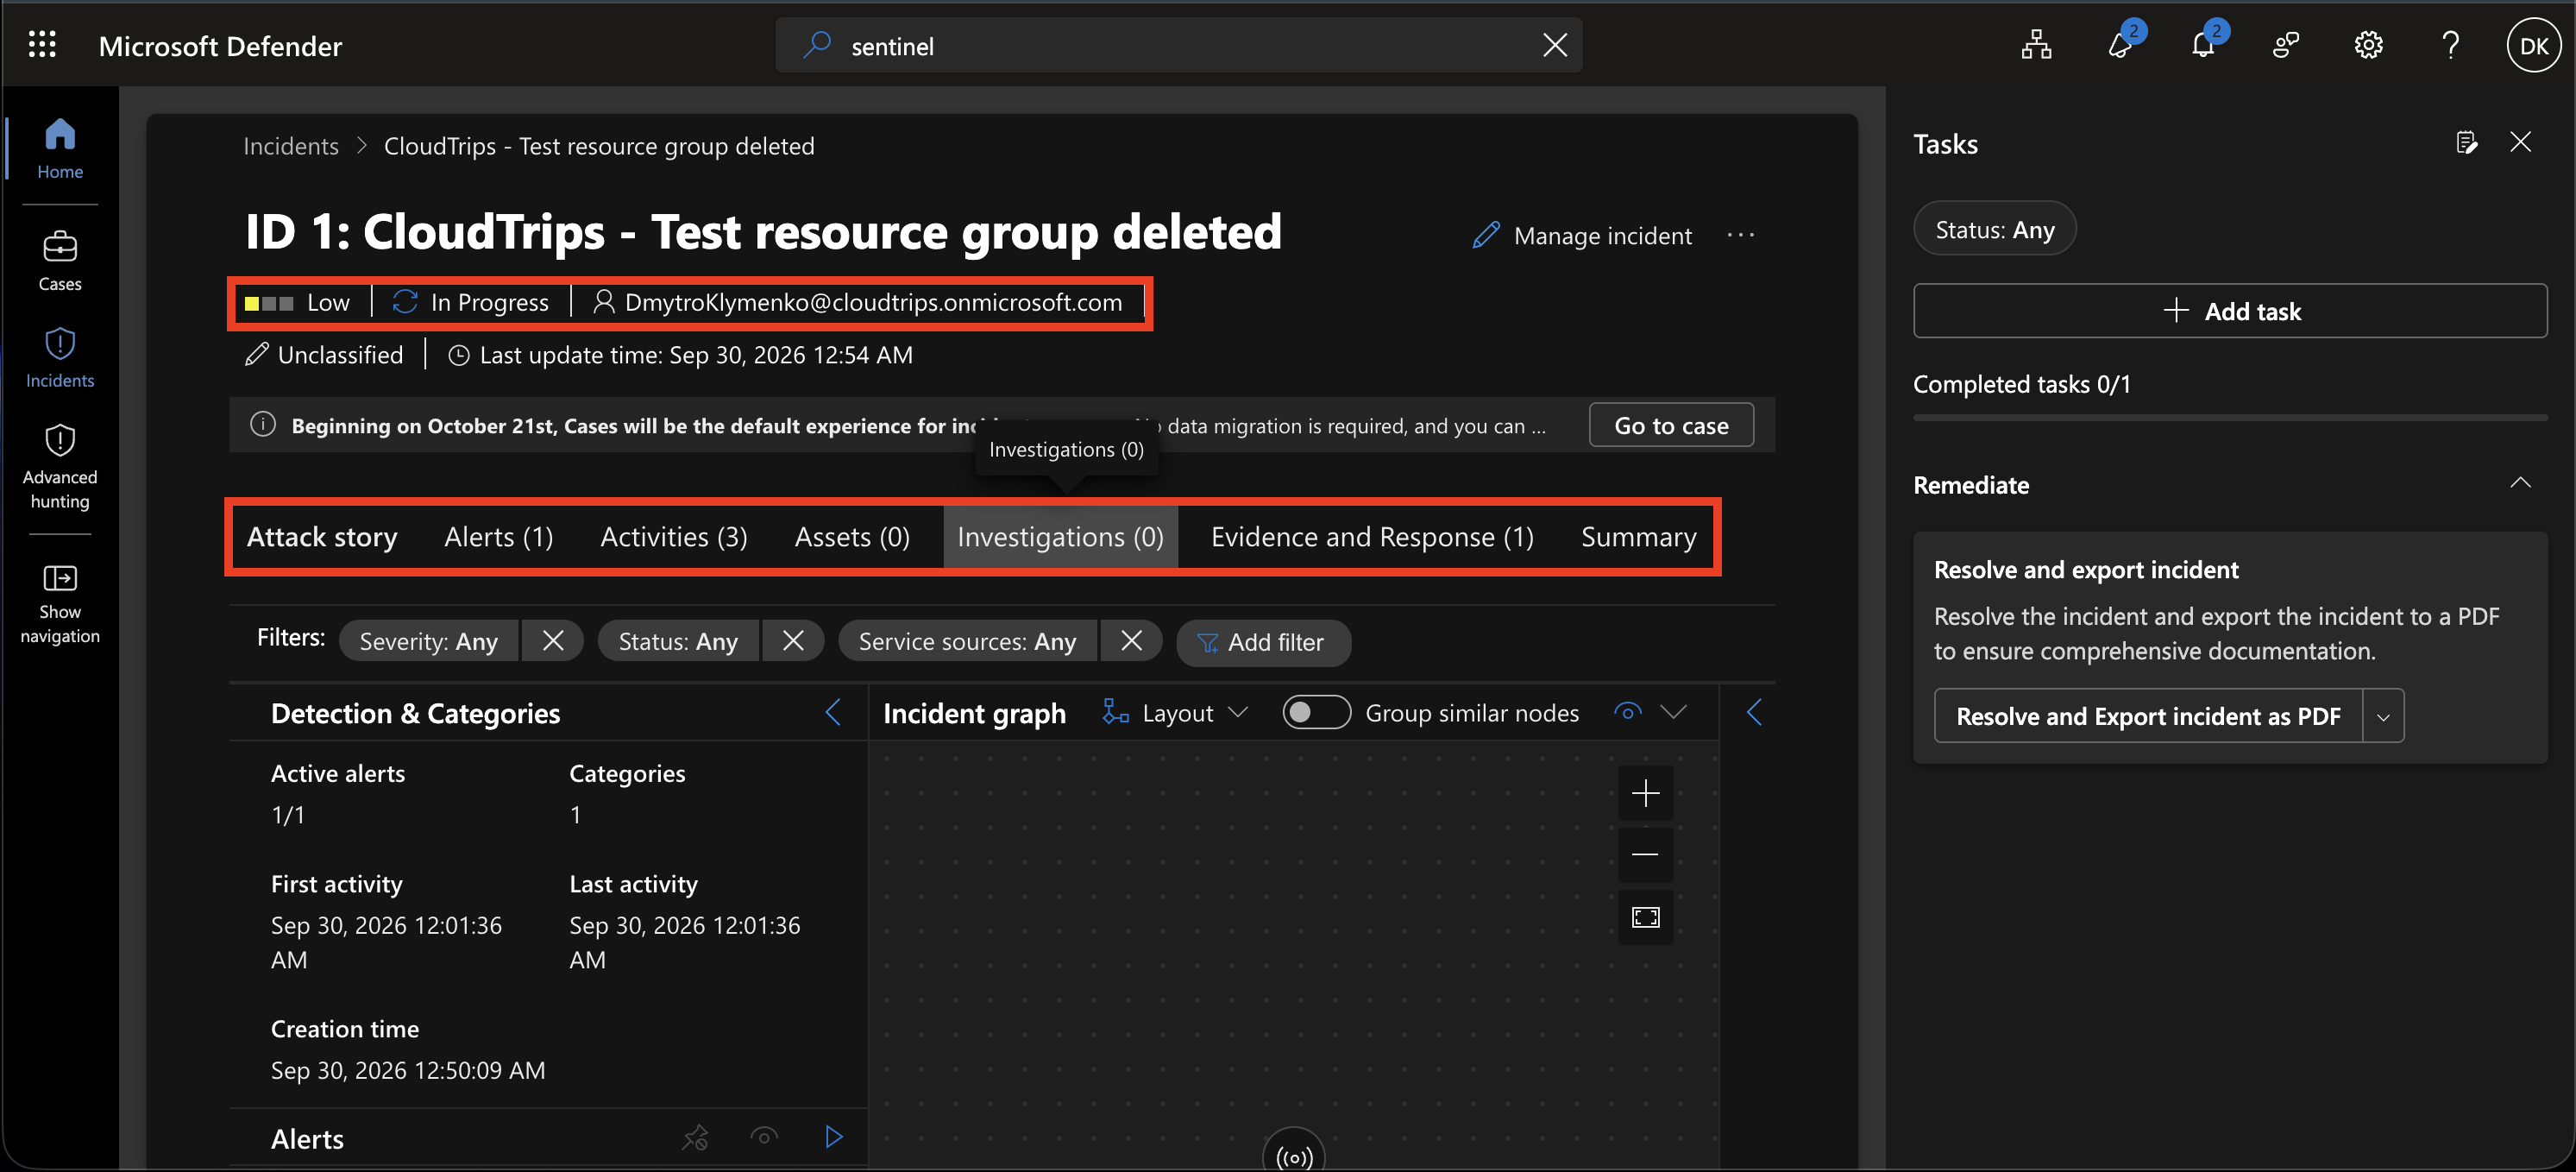Open the Settings gear icon

tap(2368, 45)
